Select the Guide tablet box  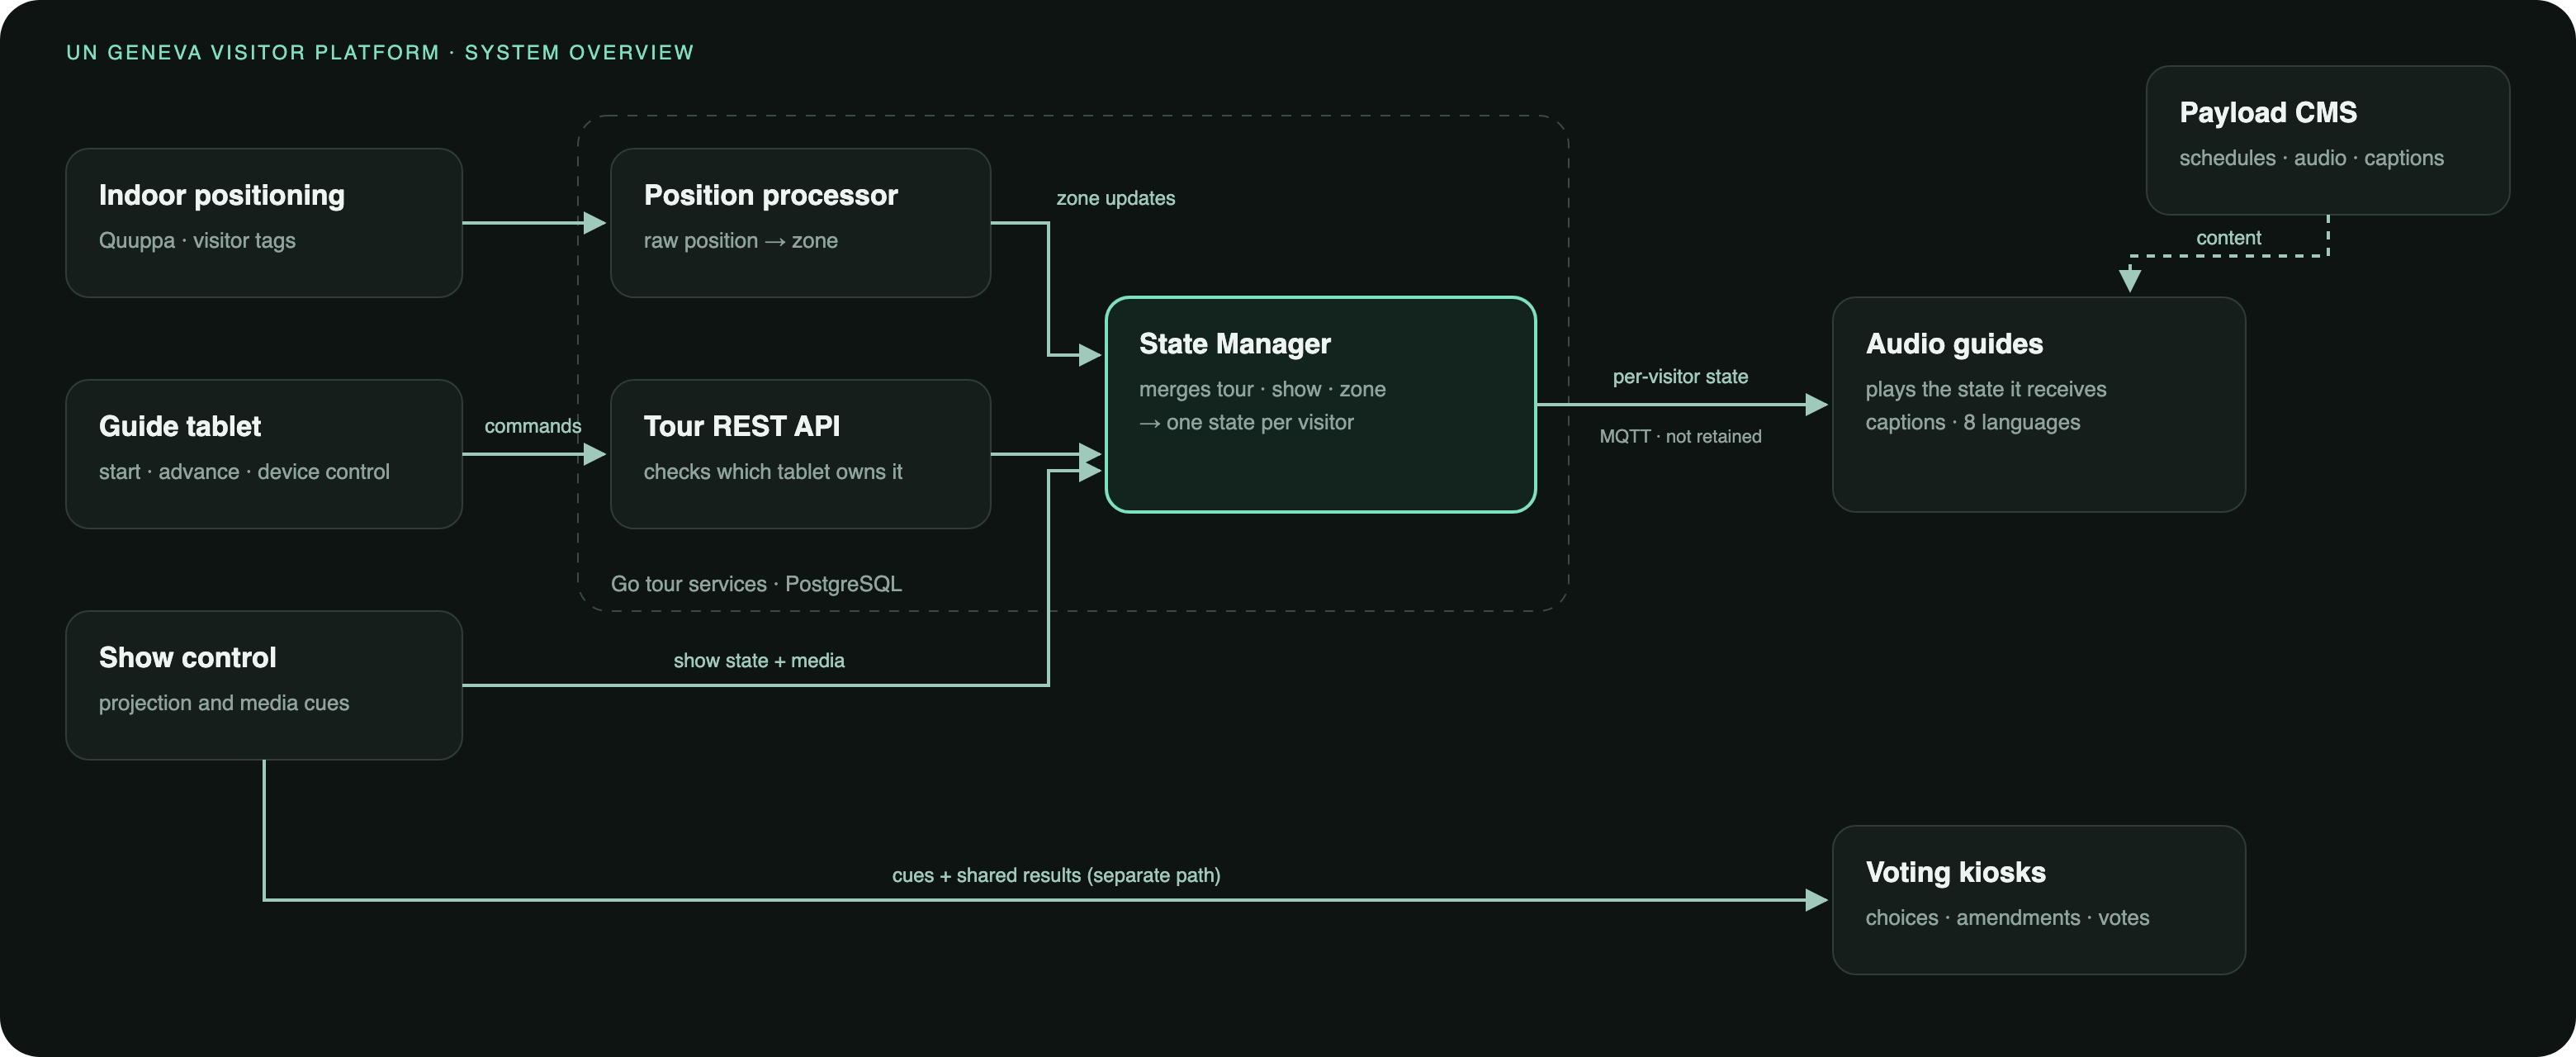click(264, 454)
